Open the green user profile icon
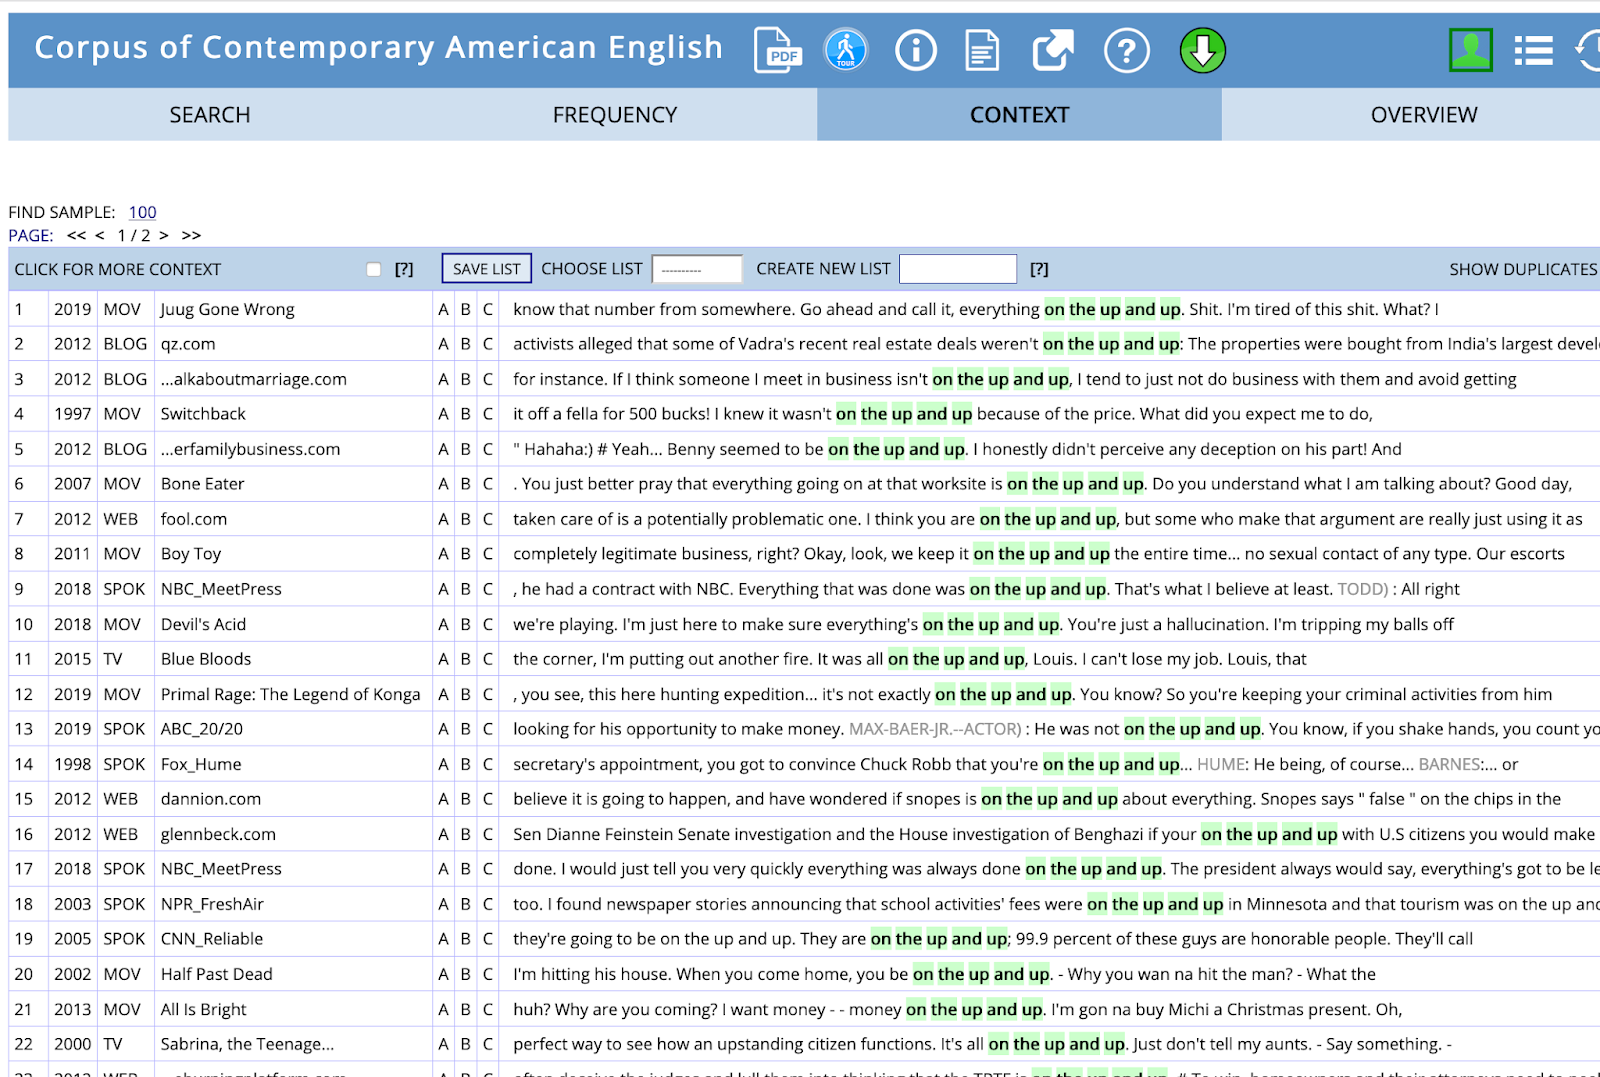The height and width of the screenshot is (1077, 1600). [x=1471, y=50]
